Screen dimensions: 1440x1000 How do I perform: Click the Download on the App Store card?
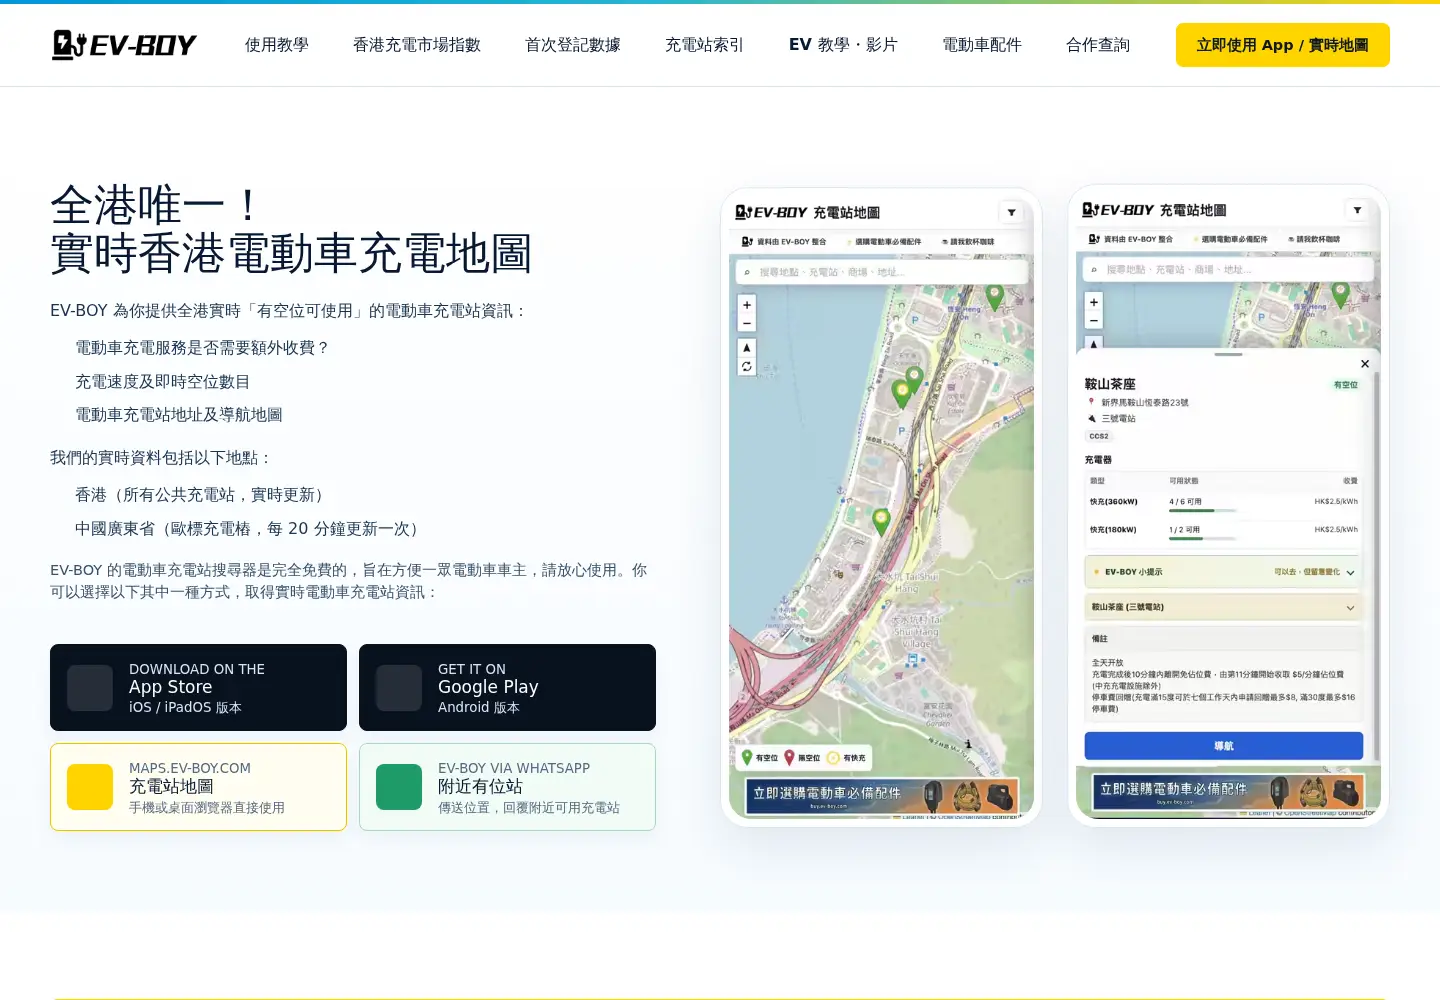(198, 687)
